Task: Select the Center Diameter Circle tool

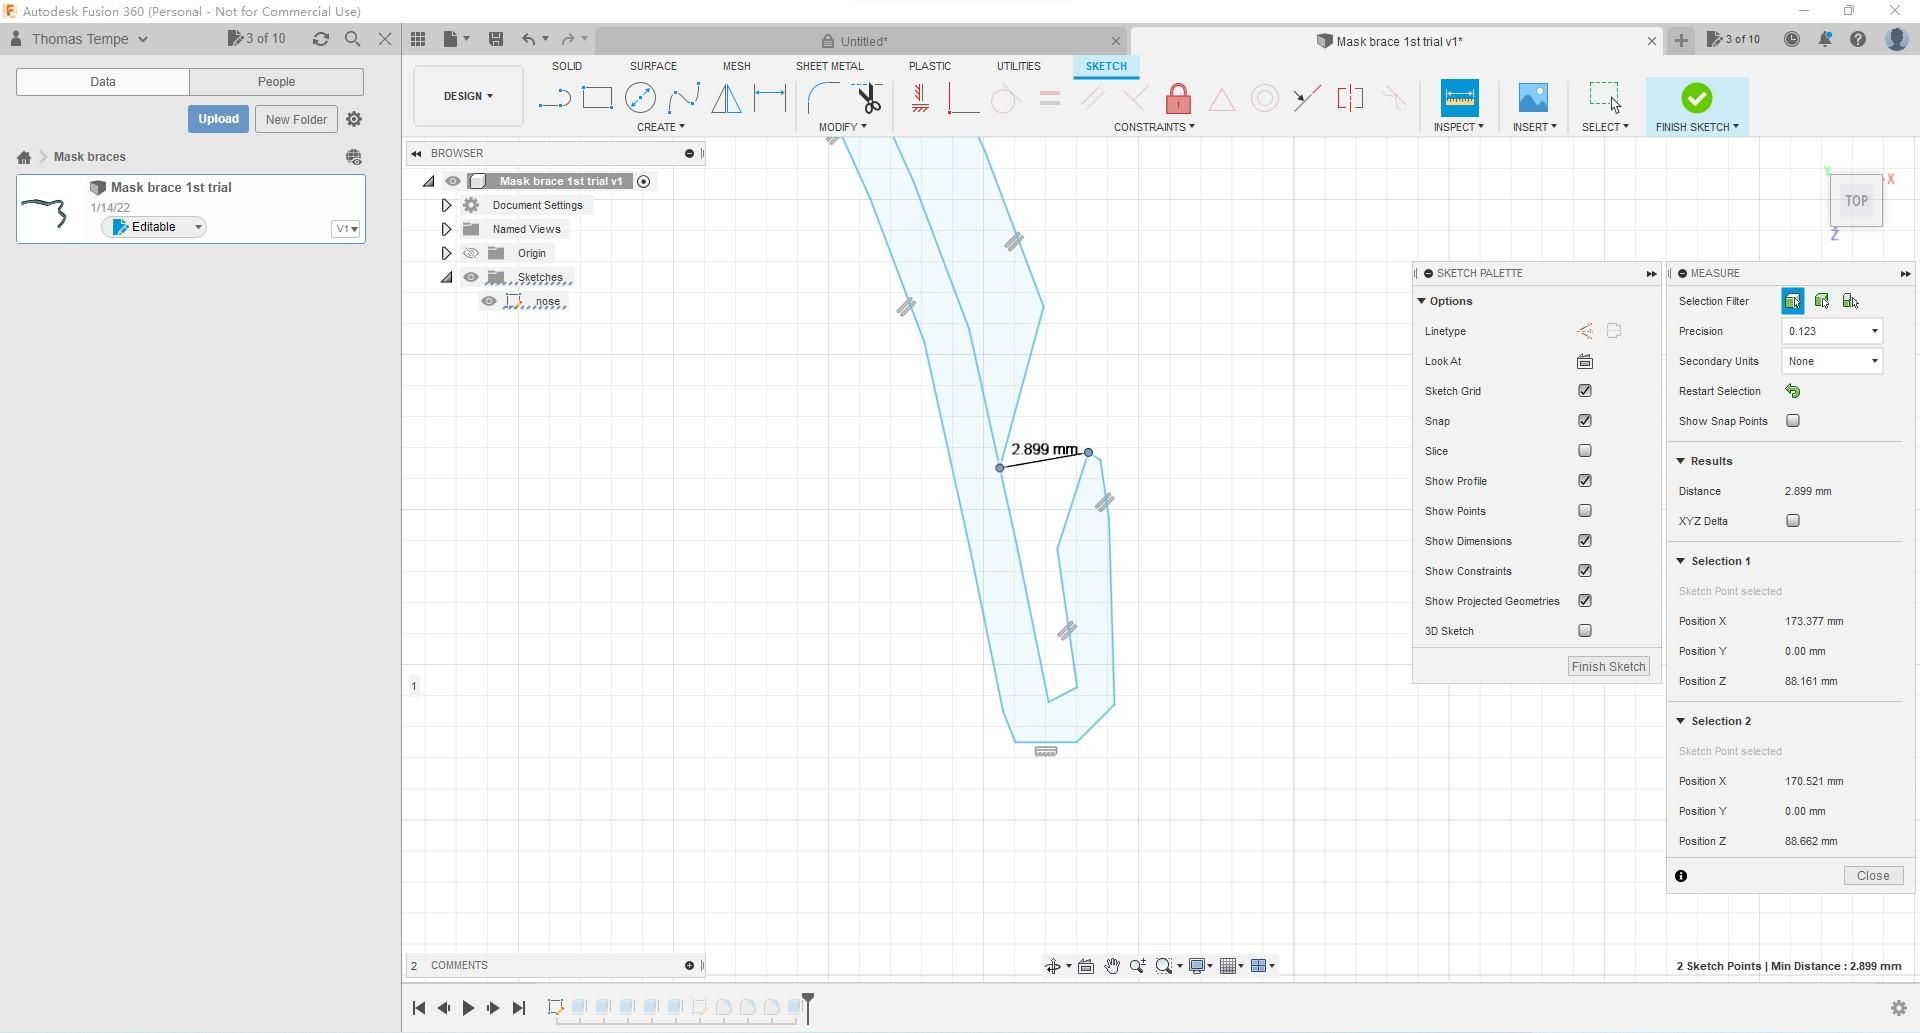Action: click(x=640, y=98)
